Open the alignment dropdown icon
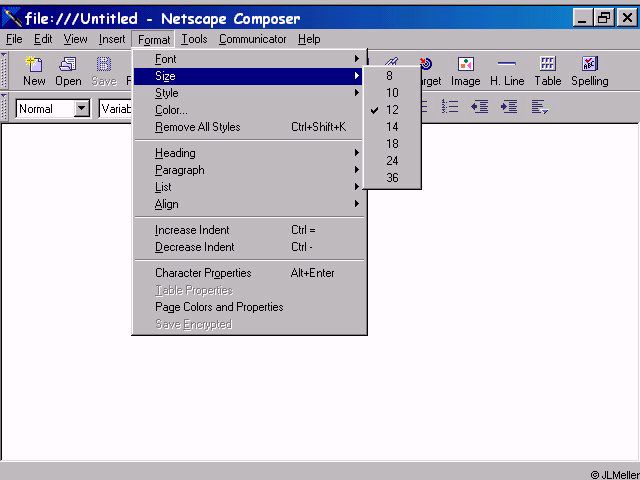Image resolution: width=640 pixels, height=480 pixels. coord(540,107)
